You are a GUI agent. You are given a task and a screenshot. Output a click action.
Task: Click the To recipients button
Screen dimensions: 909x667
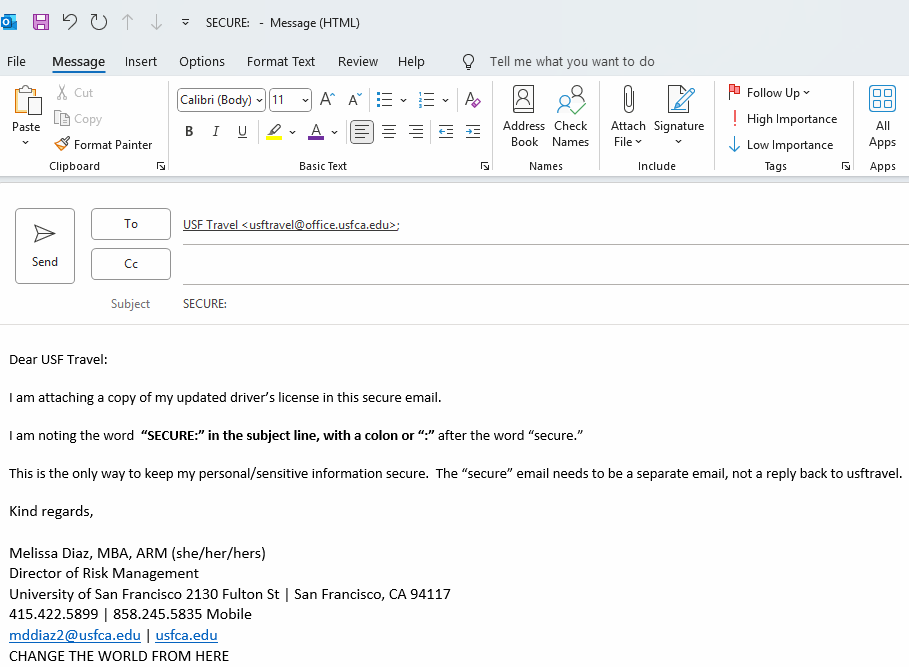(131, 224)
